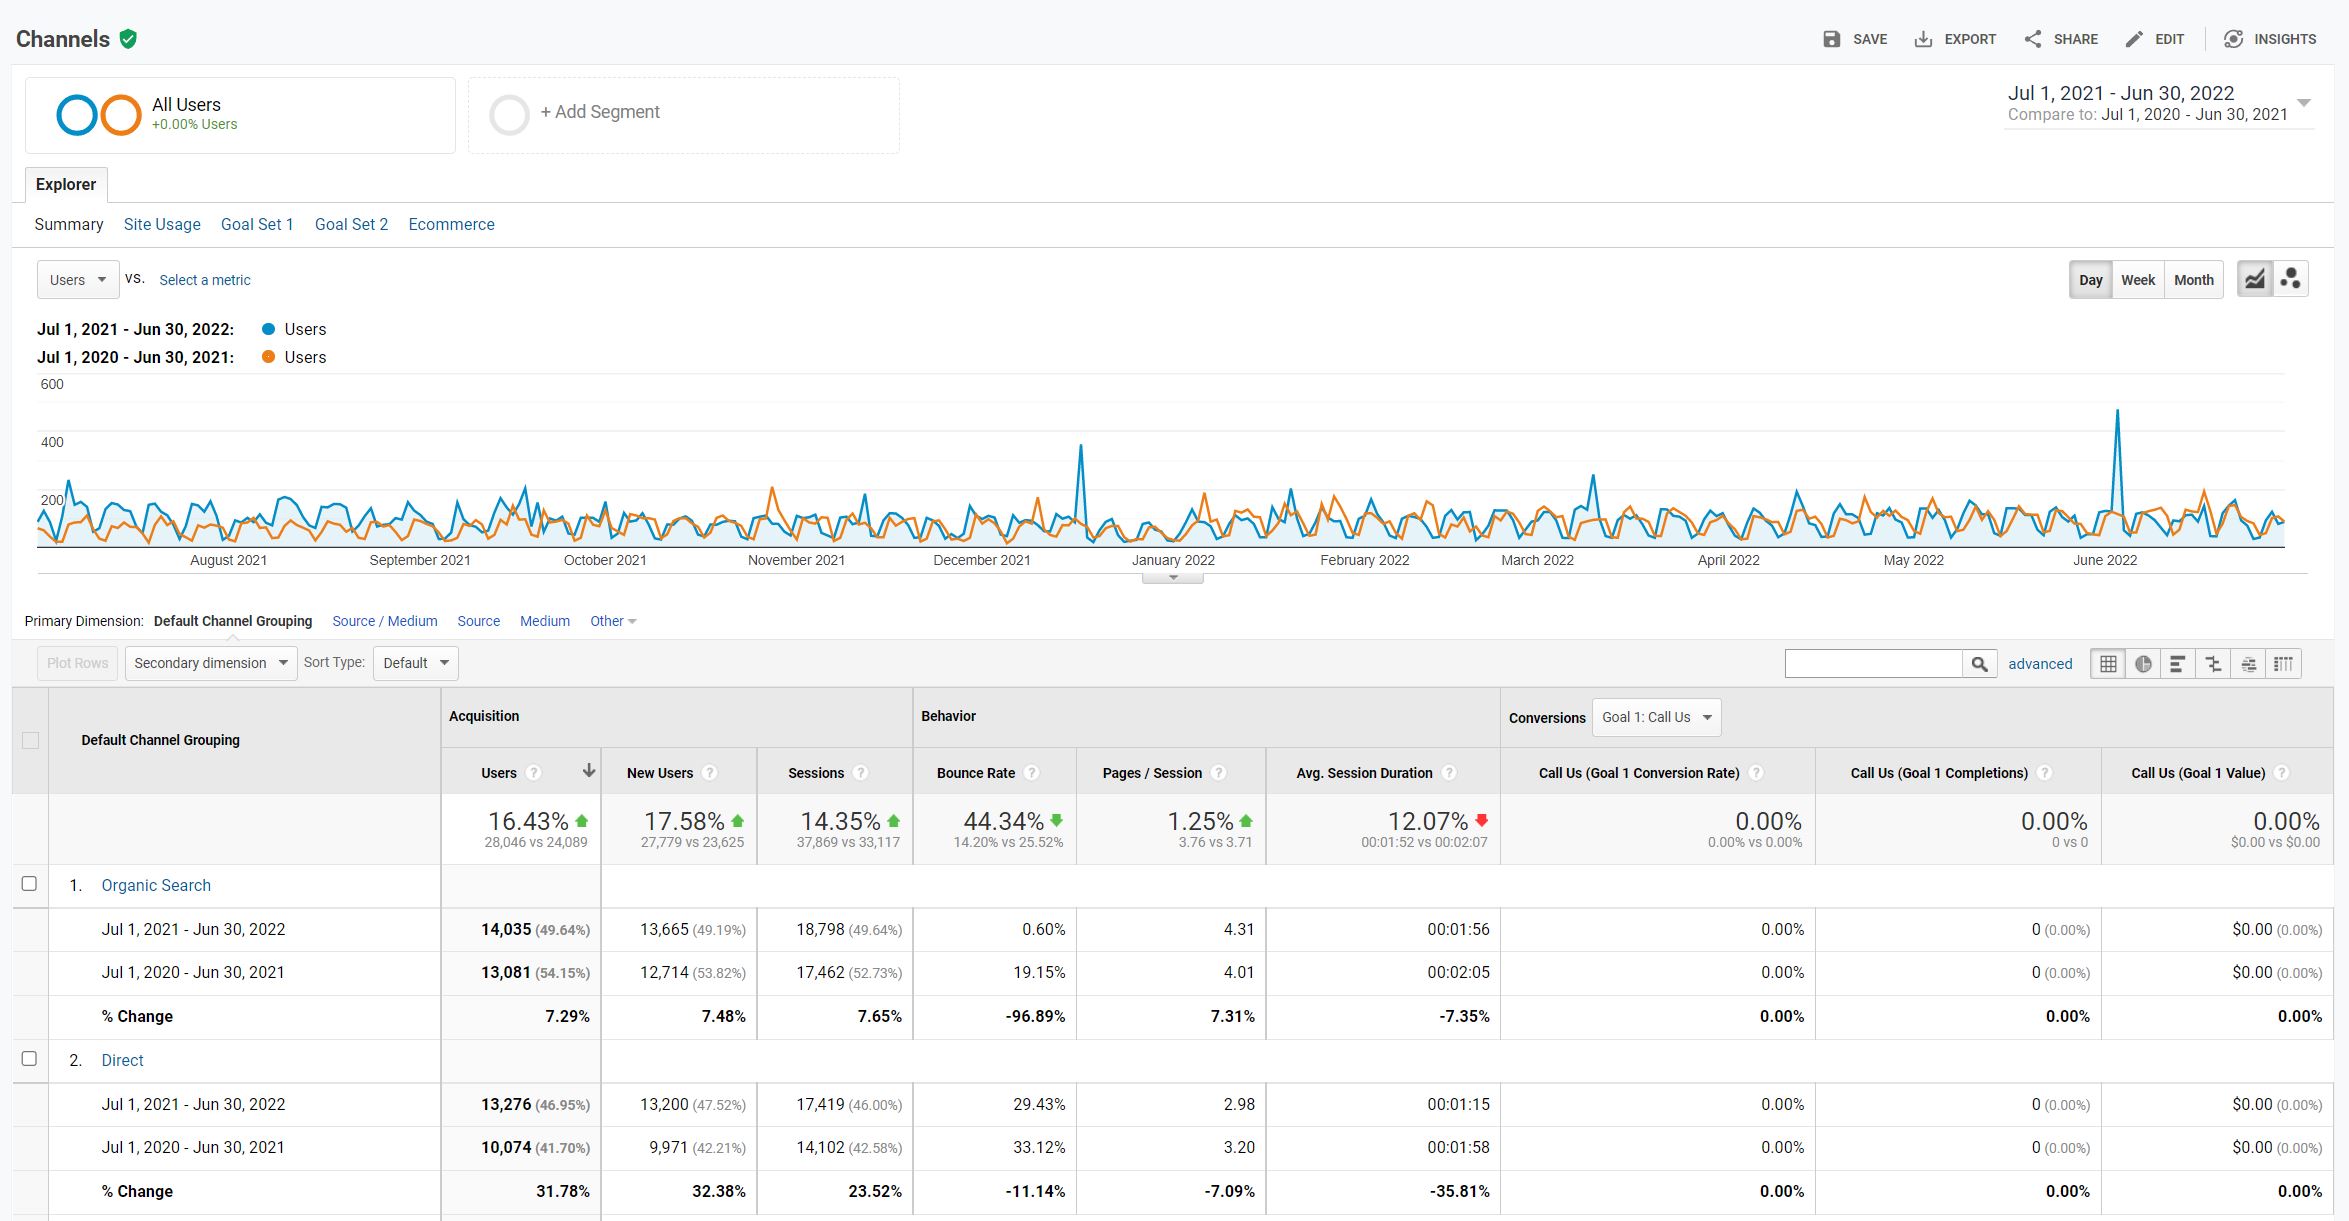Click help icon next to Sessions
Image resolution: width=2349 pixels, height=1221 pixels.
861,773
